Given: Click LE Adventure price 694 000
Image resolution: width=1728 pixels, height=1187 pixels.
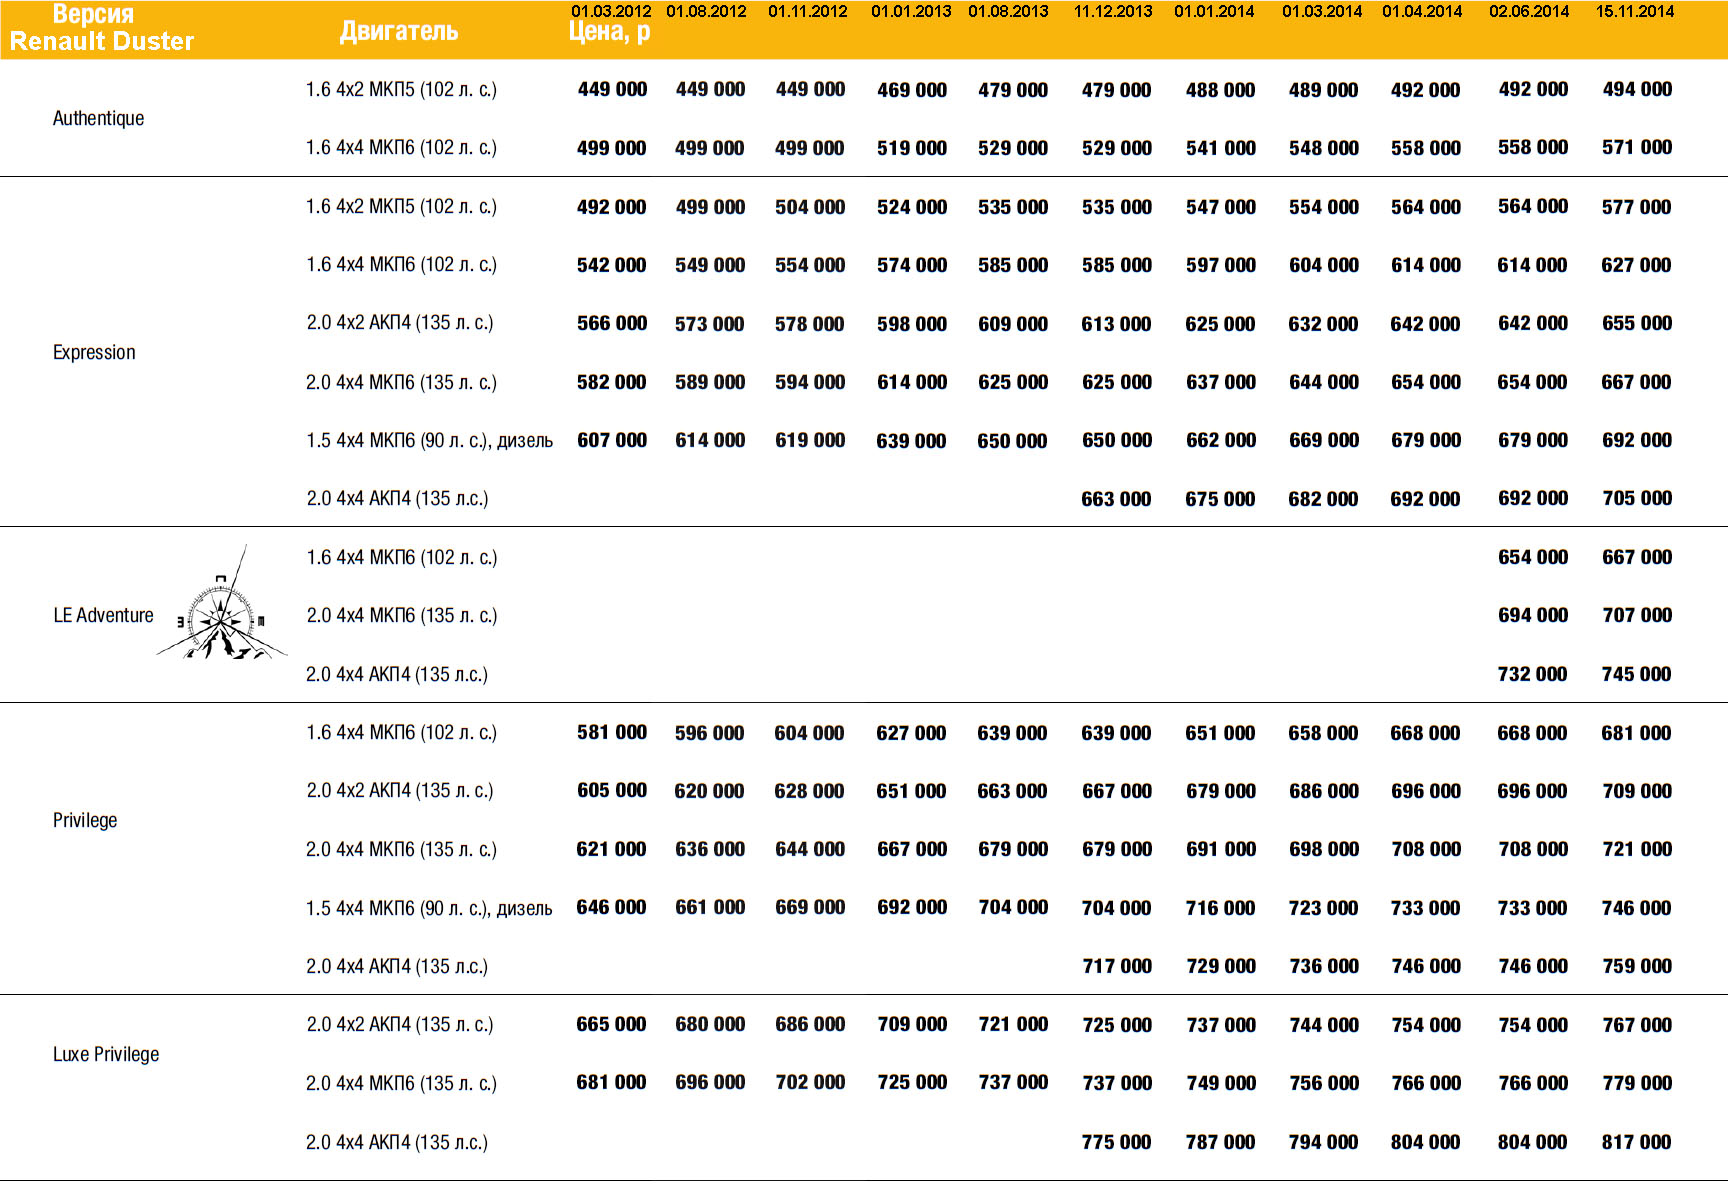Looking at the screenshot, I should point(1533,615).
